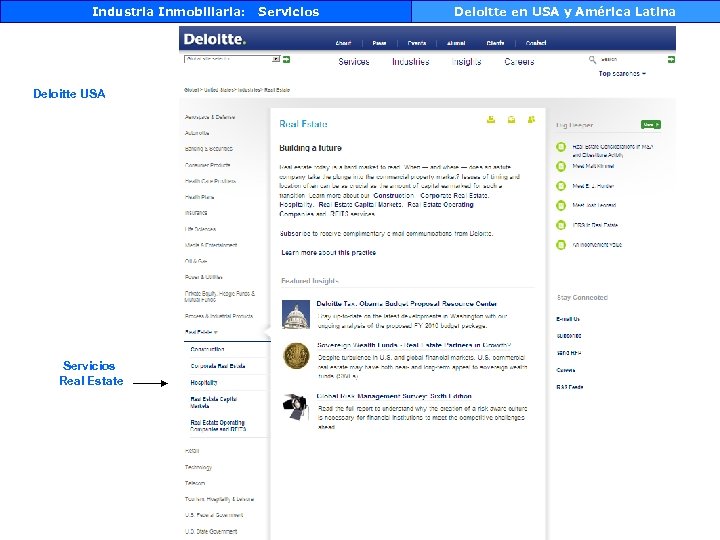Open the Industries menu
720x540 pixels.
[x=411, y=62]
